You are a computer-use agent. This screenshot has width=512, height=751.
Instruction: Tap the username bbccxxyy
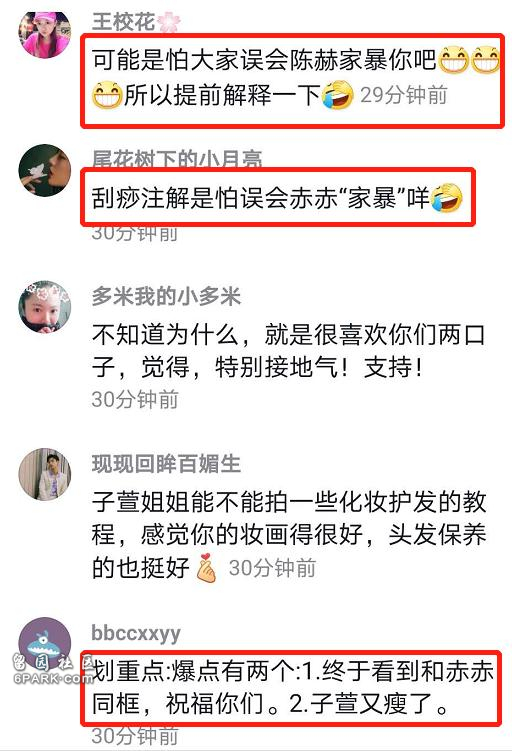pos(136,633)
